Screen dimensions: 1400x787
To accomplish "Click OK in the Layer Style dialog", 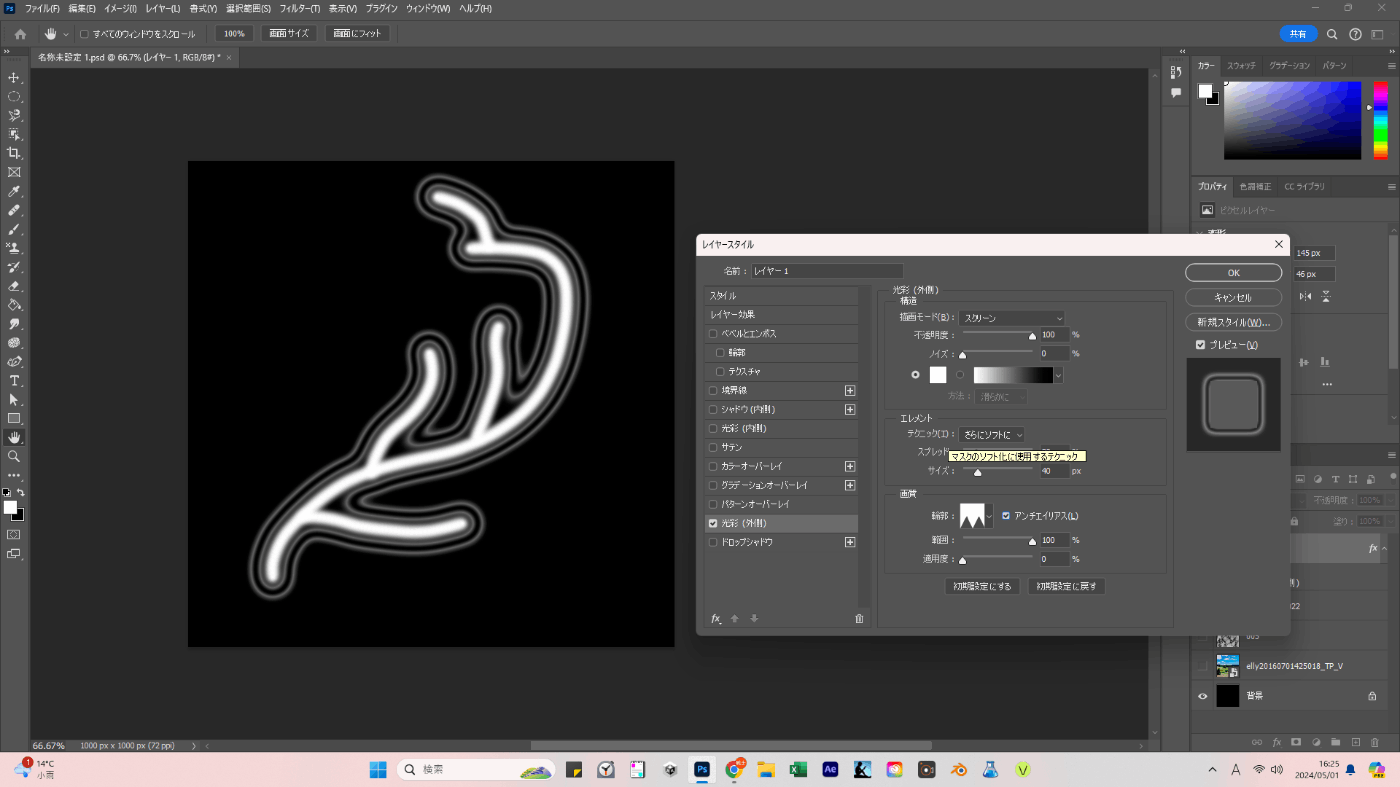I will point(1234,273).
